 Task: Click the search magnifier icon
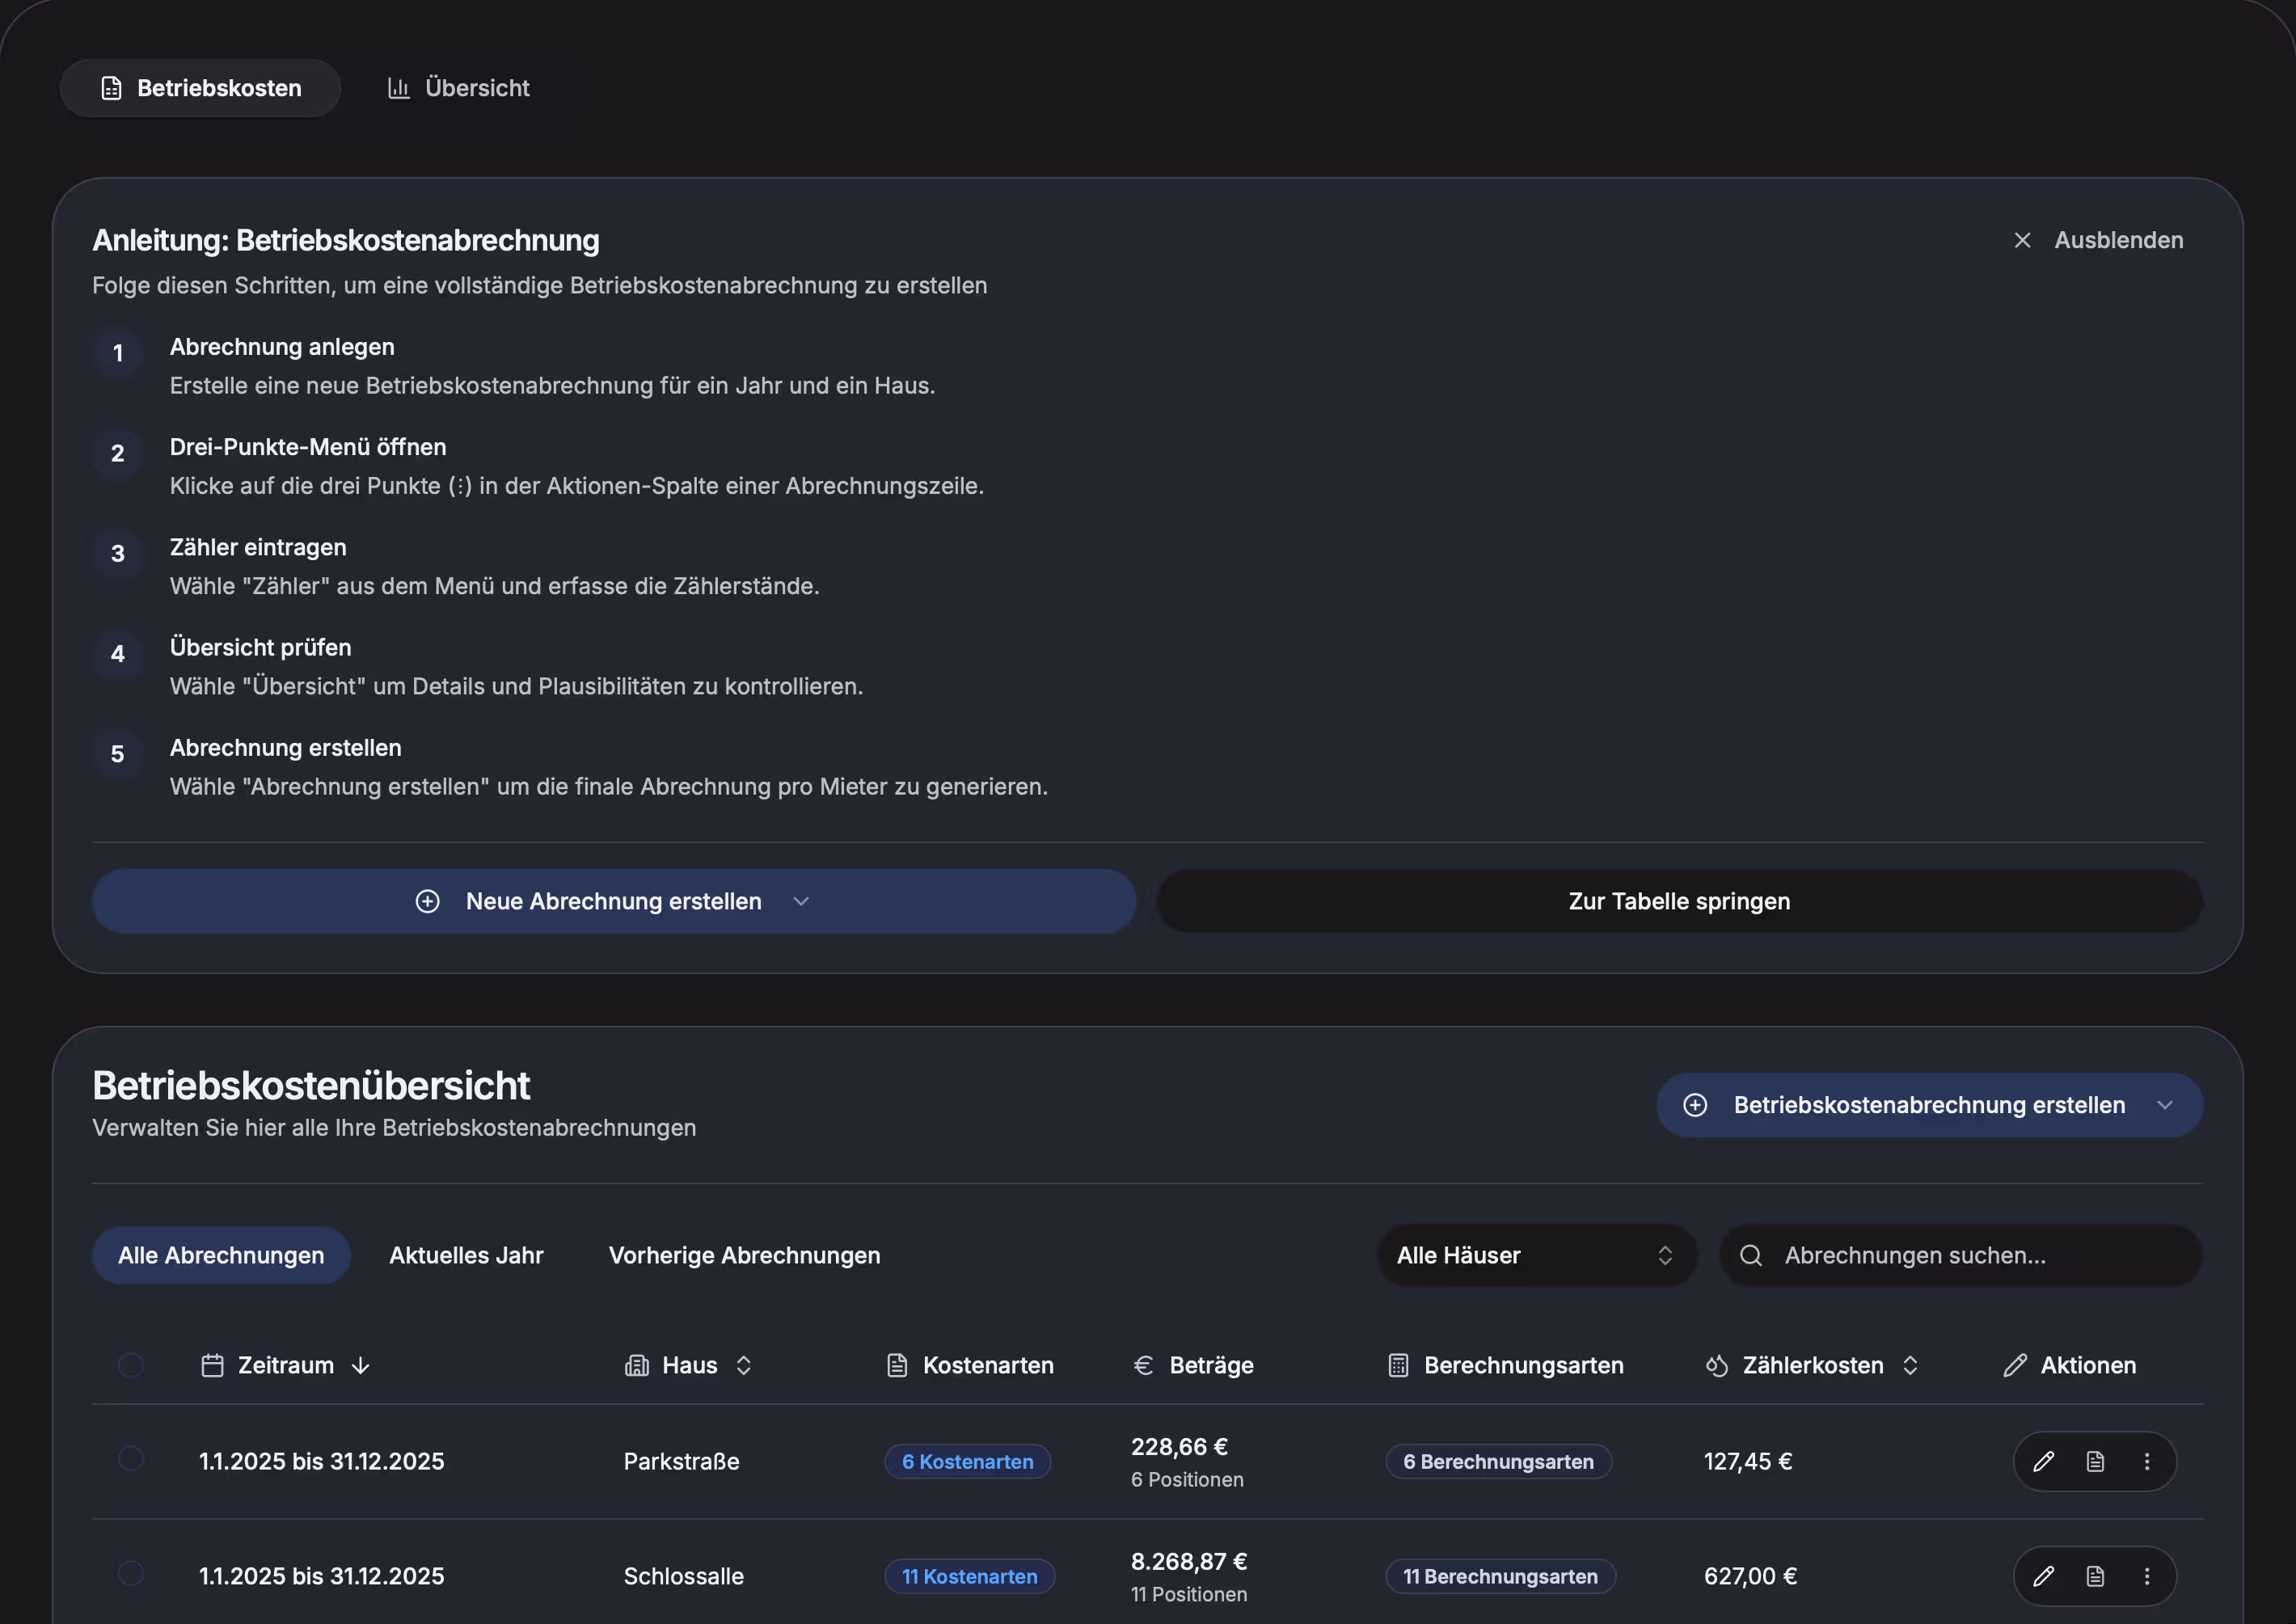[1750, 1255]
